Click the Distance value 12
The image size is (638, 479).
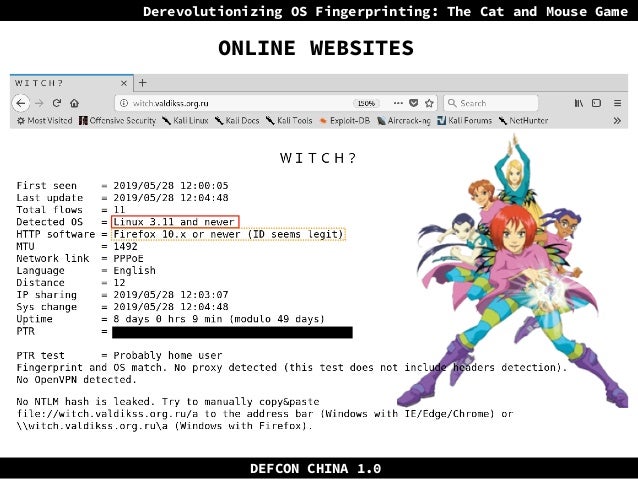(119, 282)
